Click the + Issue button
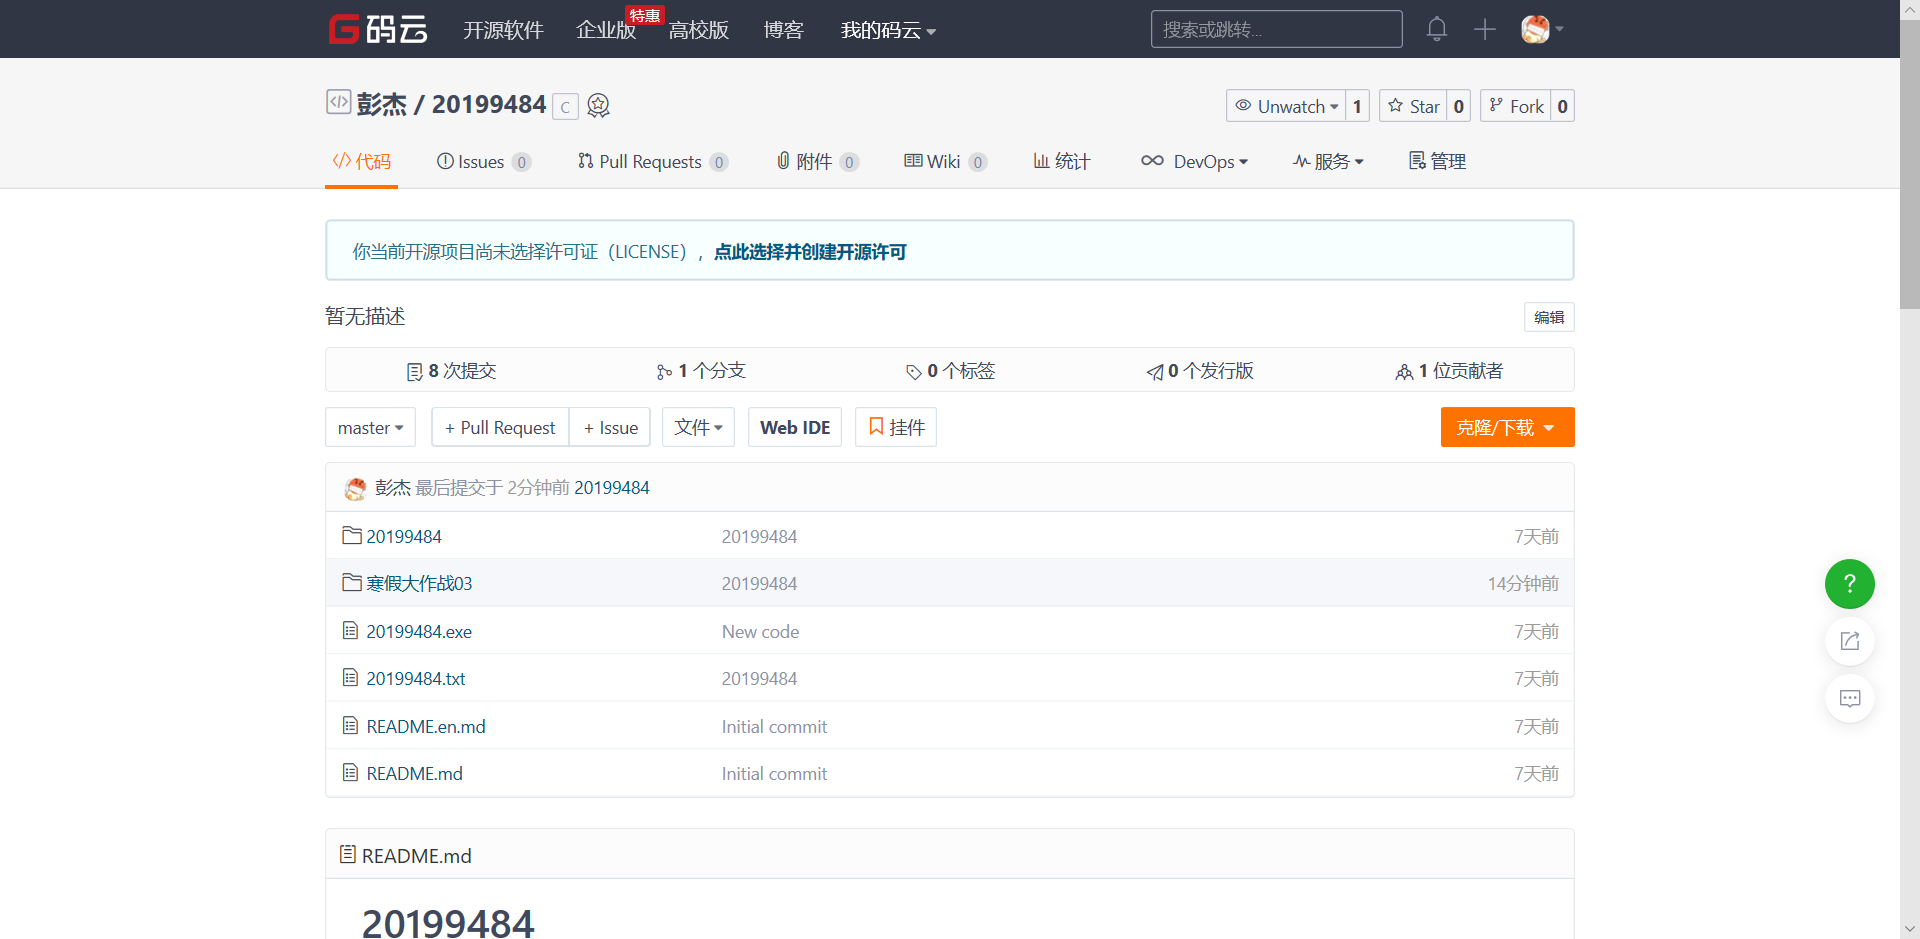 pos(610,427)
